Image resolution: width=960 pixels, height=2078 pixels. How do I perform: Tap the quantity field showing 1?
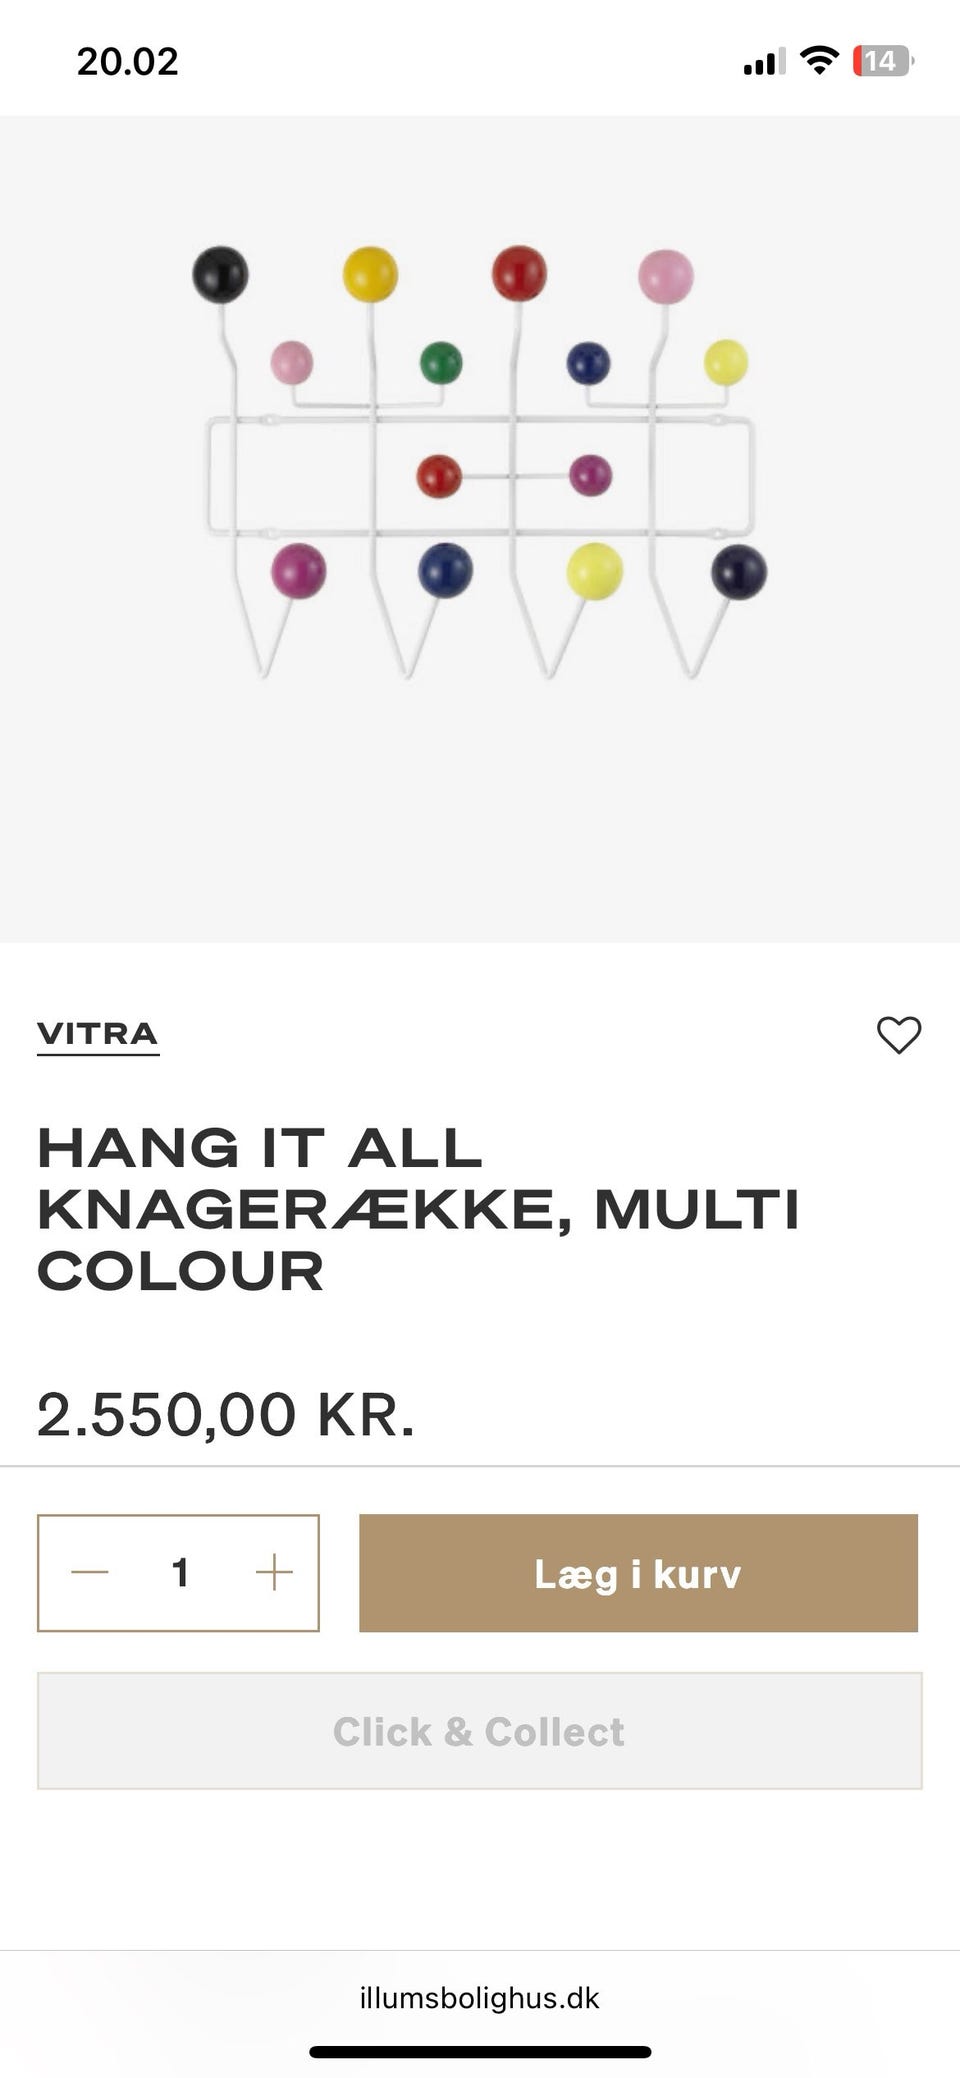tap(180, 1573)
